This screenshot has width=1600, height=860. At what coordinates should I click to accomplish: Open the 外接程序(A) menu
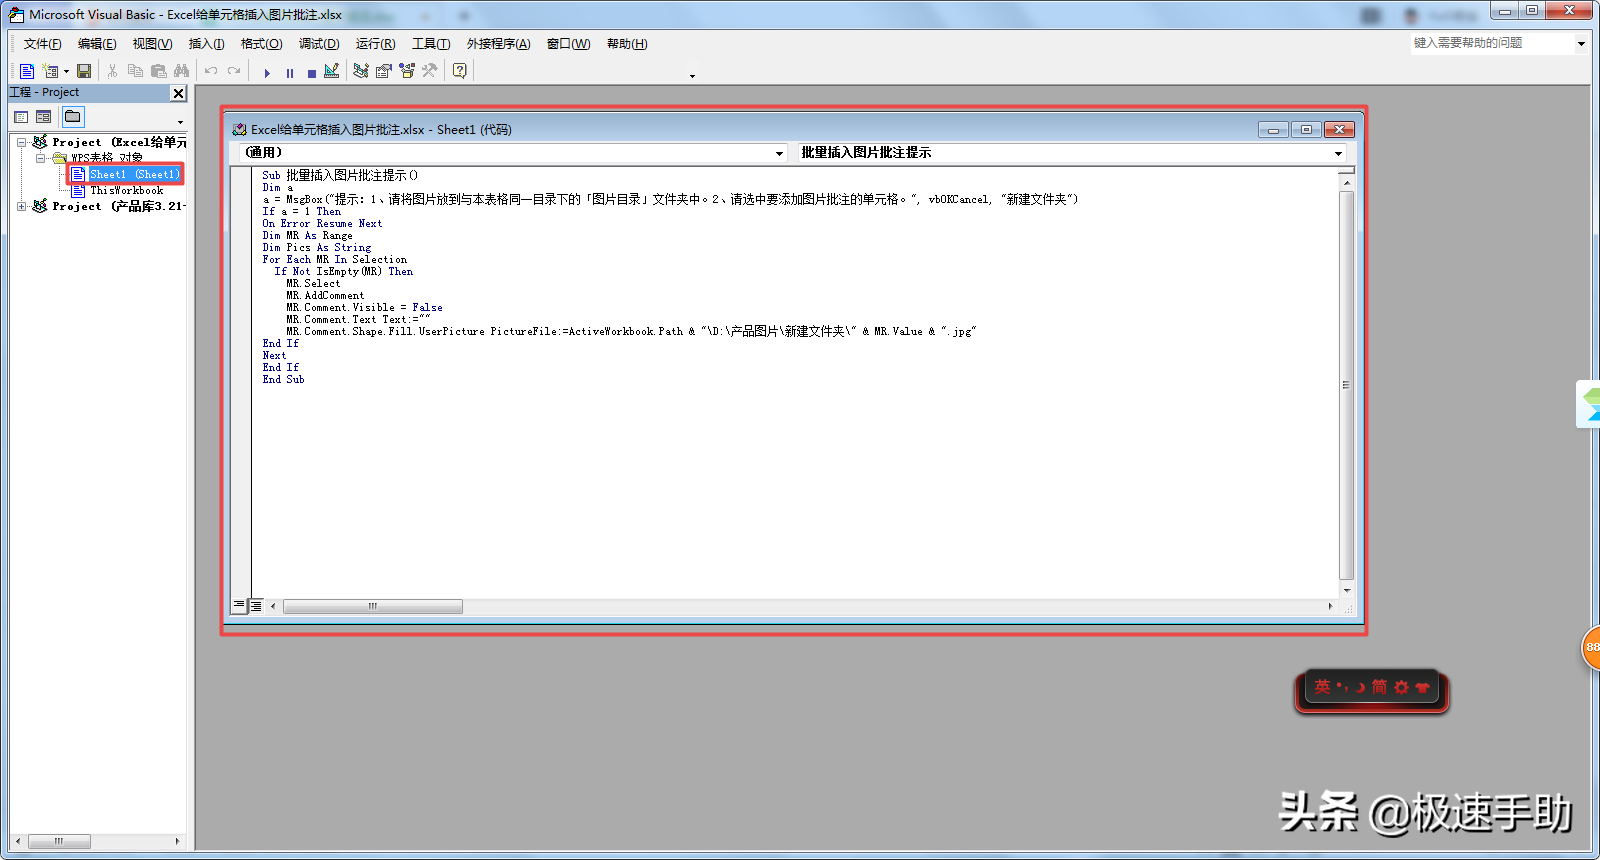[498, 44]
